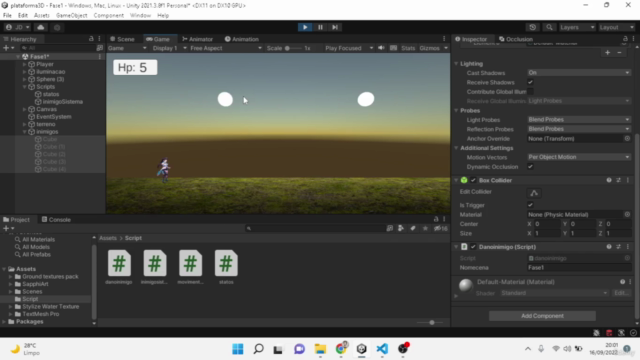Open the Assets menu
The image size is (640, 360).
[x=42, y=15]
